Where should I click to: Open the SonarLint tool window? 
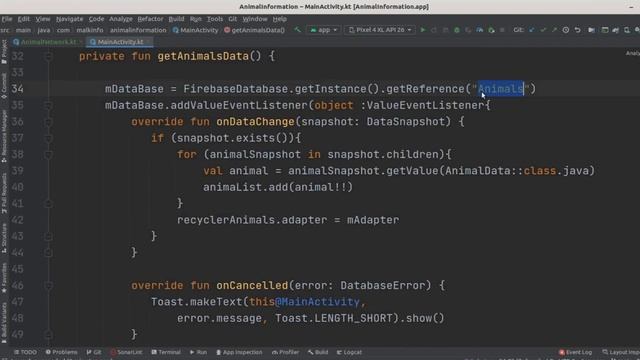point(126,352)
